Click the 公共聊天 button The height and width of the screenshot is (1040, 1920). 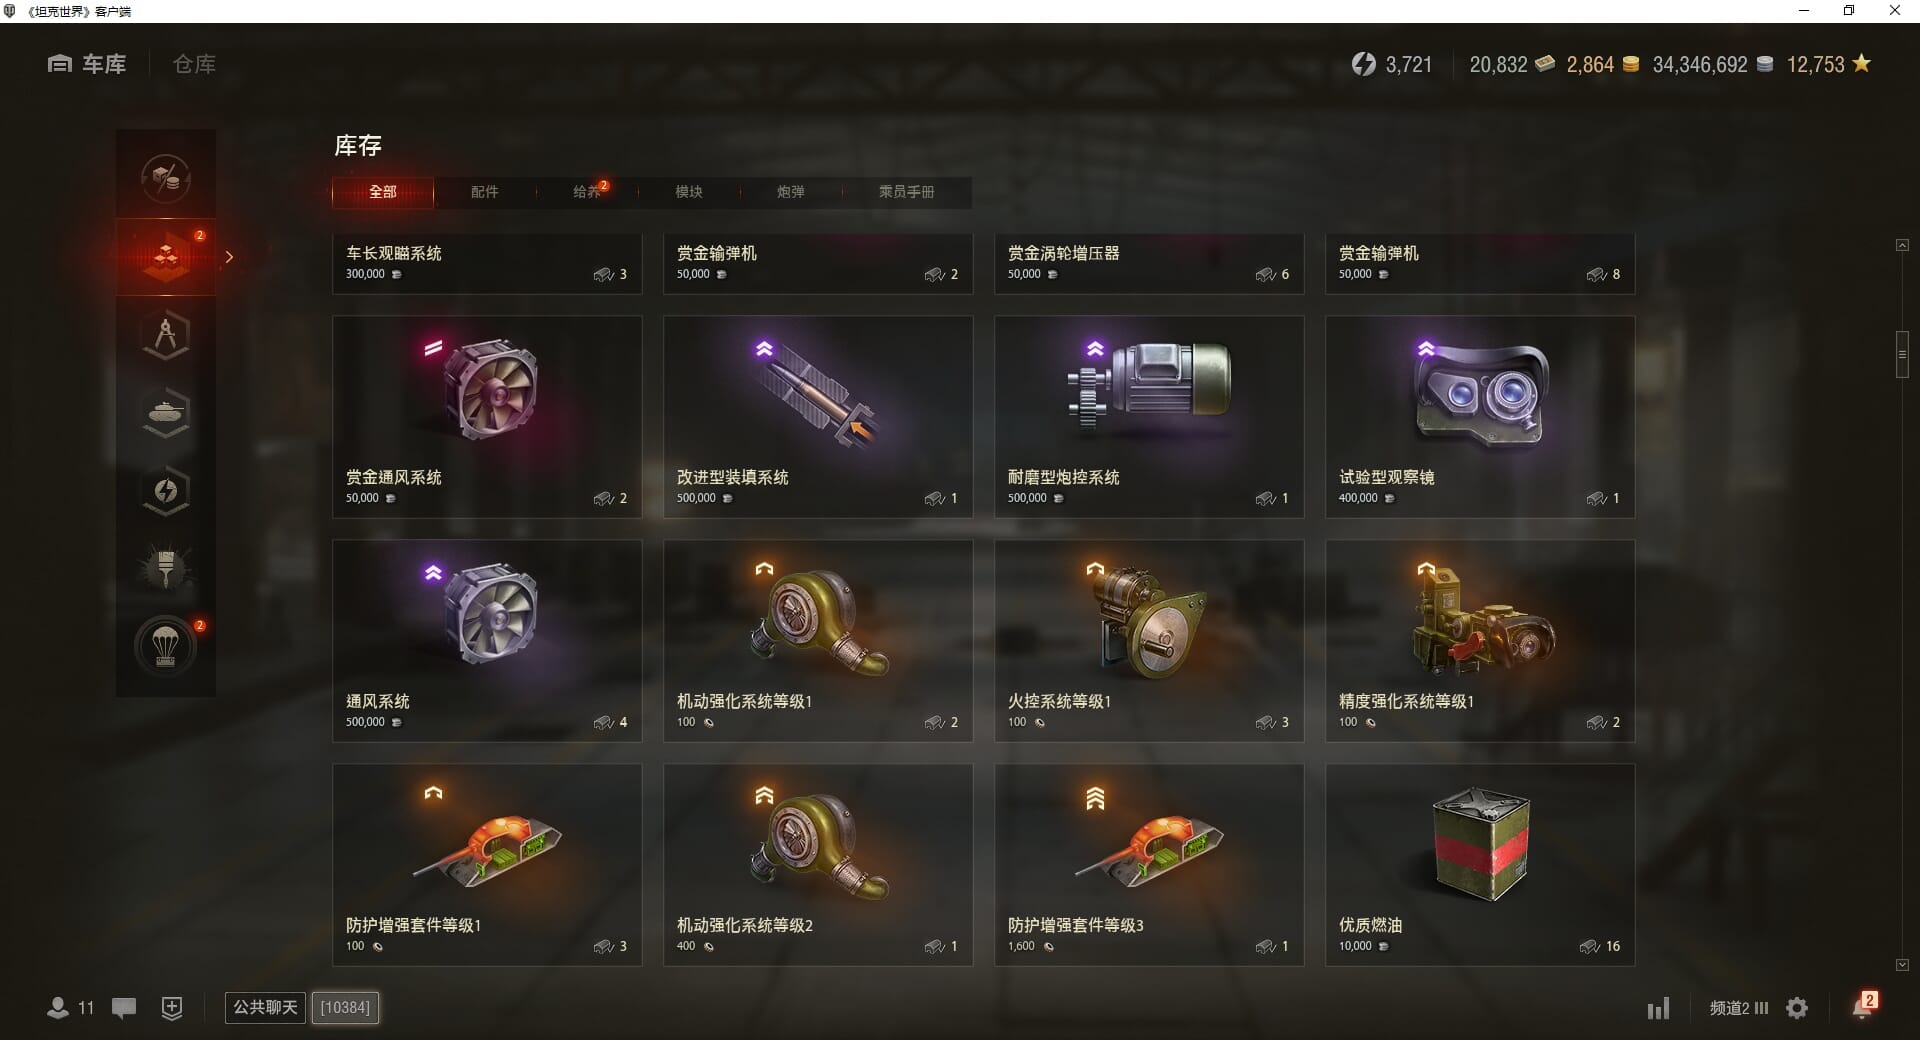point(266,1007)
